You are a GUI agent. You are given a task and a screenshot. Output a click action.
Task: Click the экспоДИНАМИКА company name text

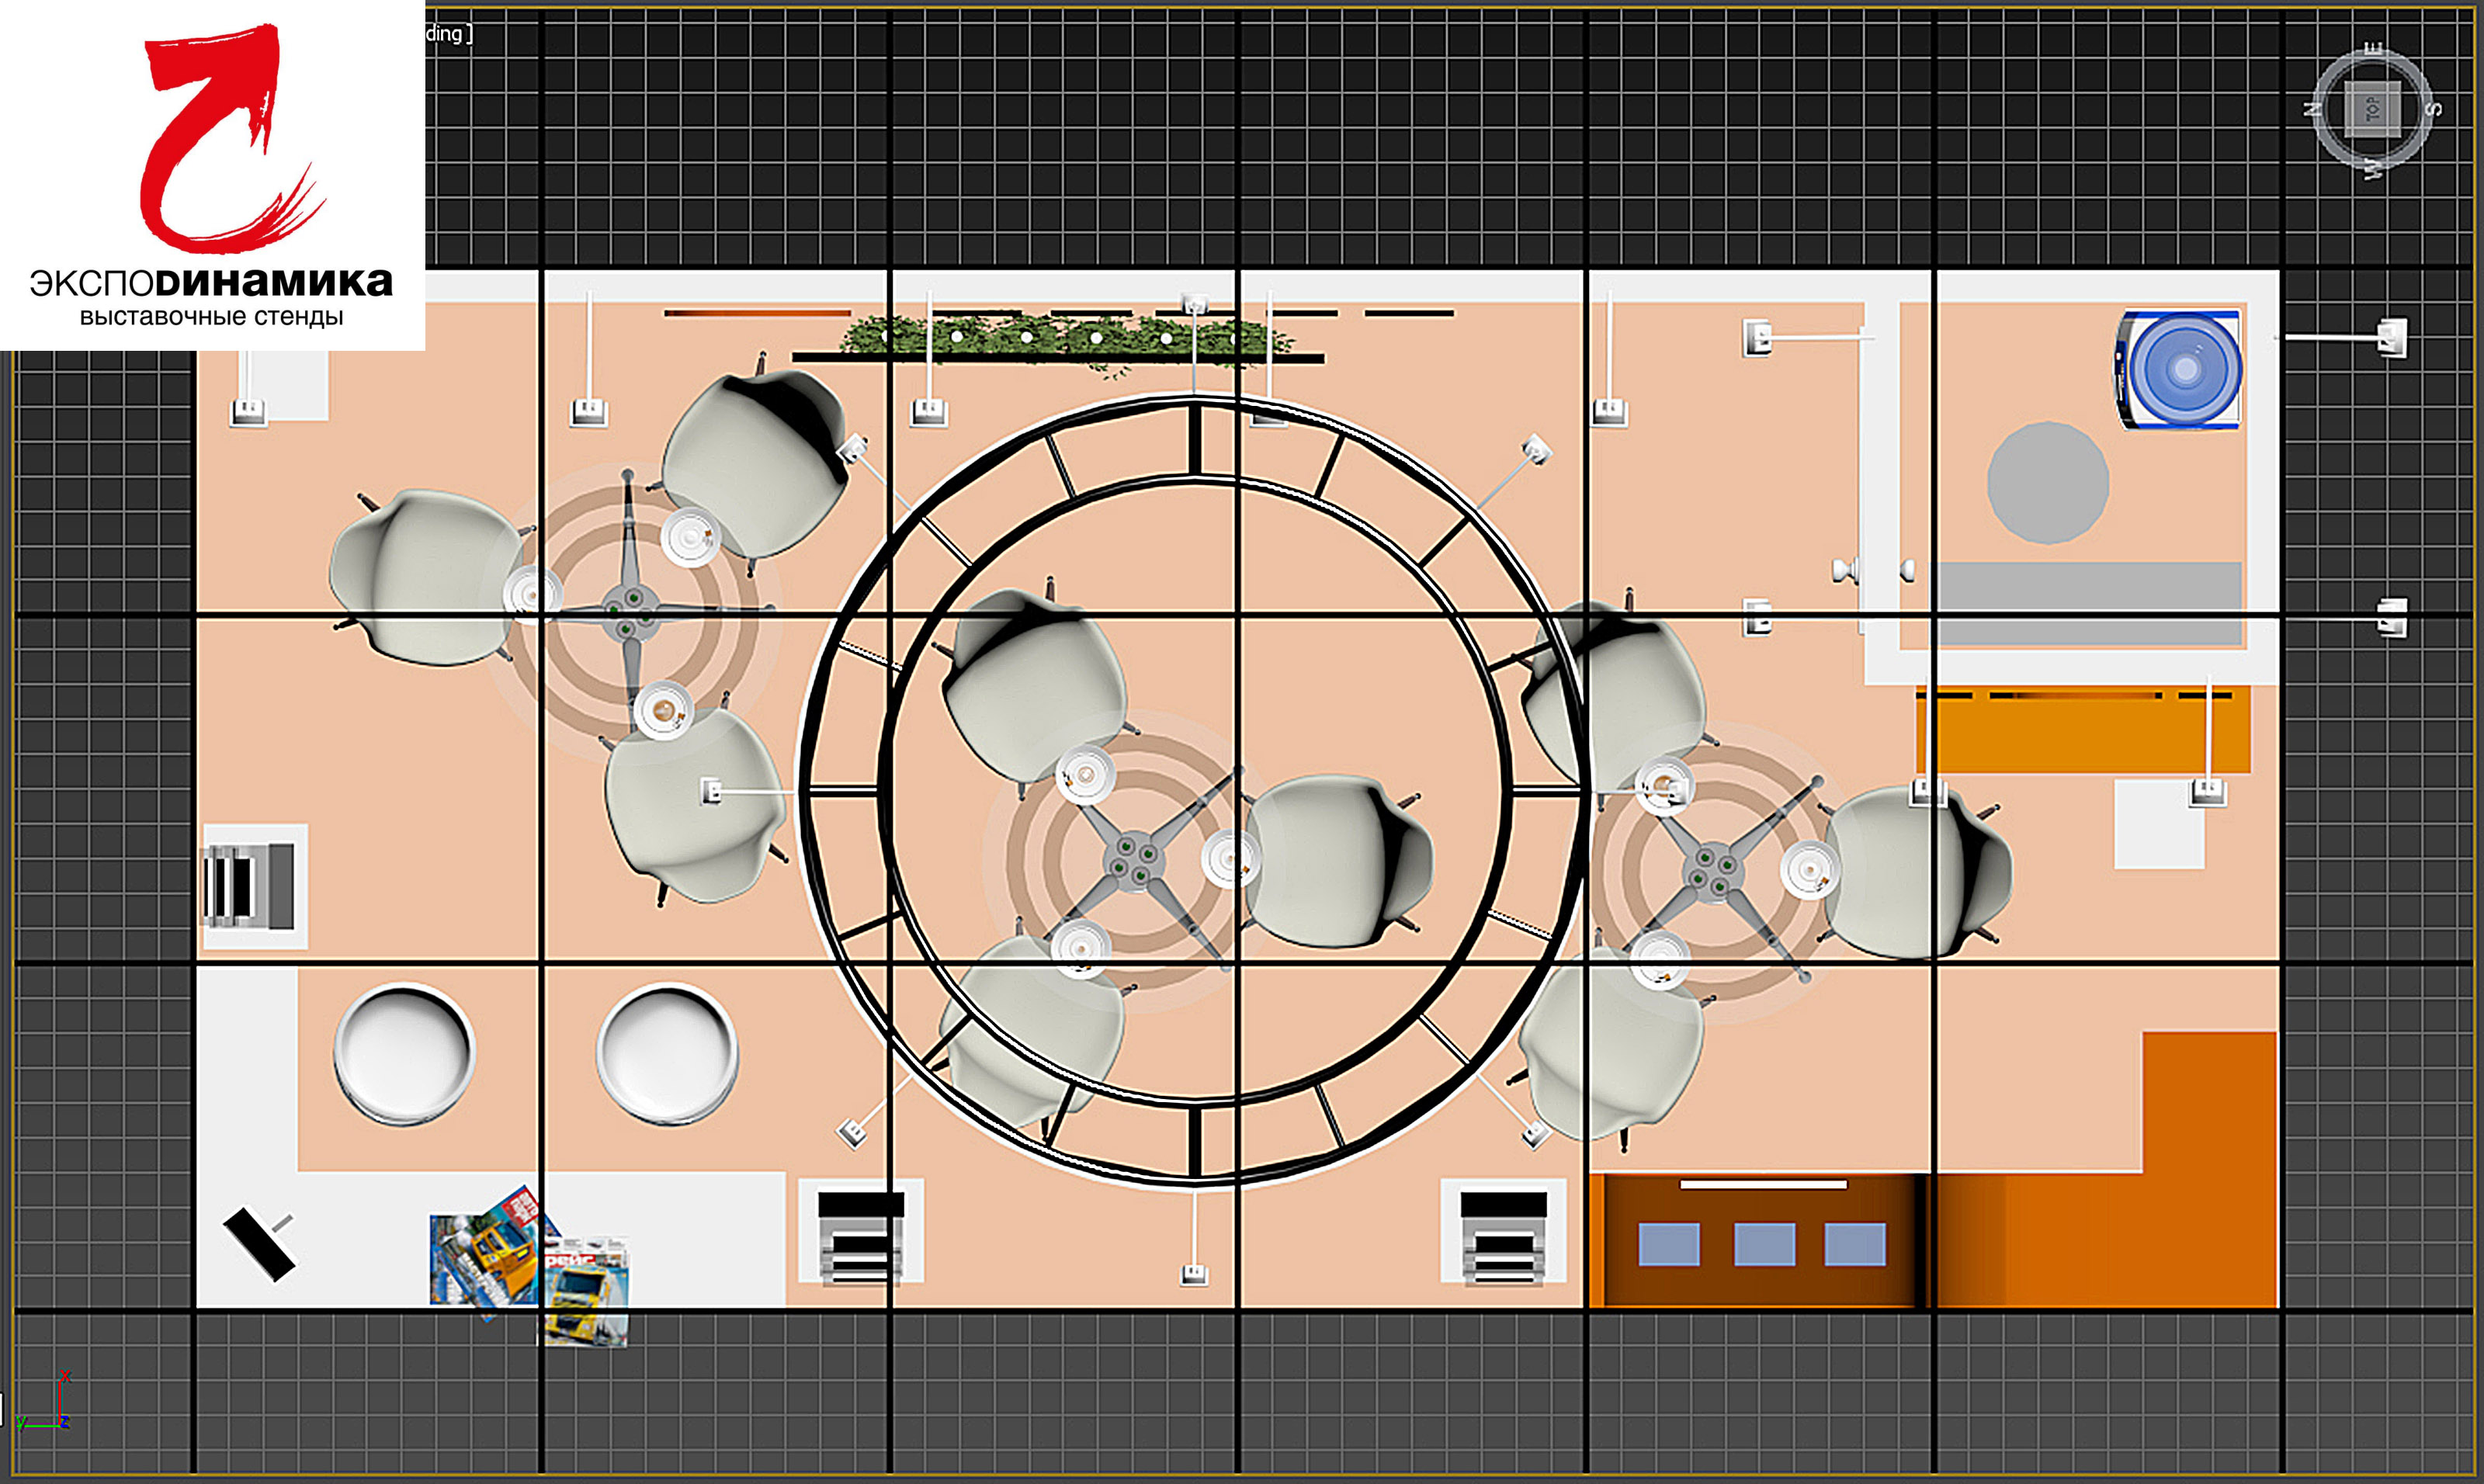point(211,283)
